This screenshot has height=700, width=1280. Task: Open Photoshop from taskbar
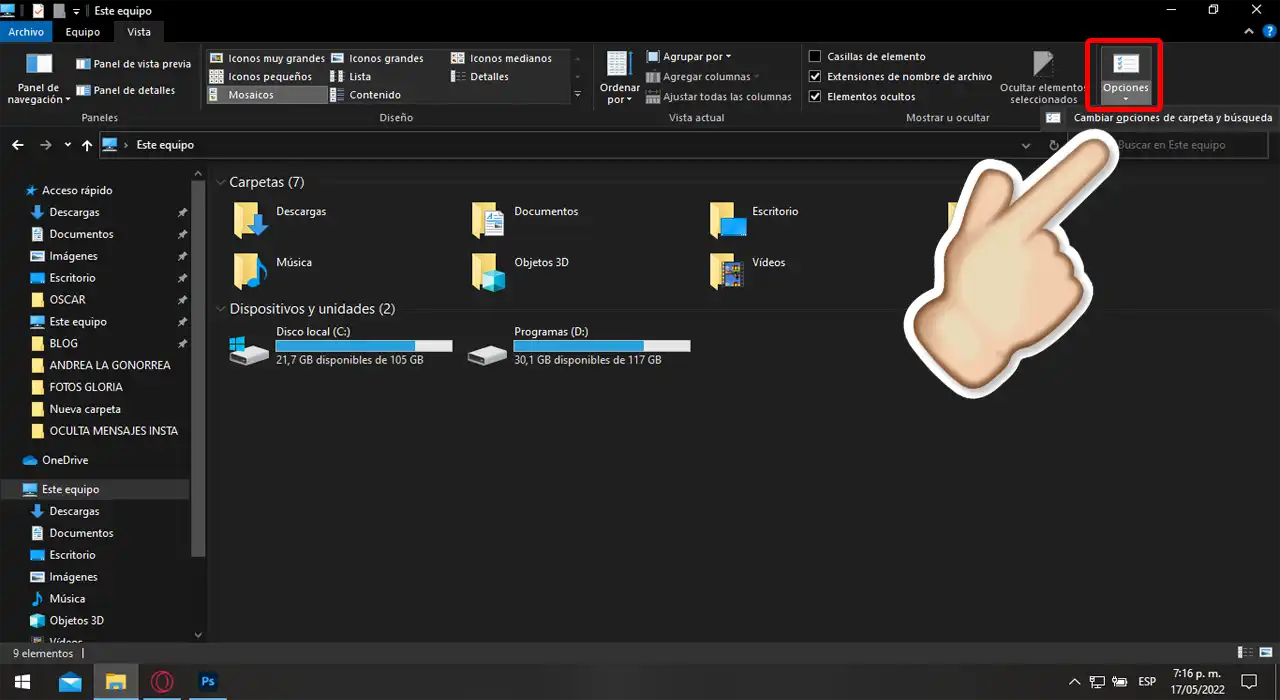click(x=208, y=682)
